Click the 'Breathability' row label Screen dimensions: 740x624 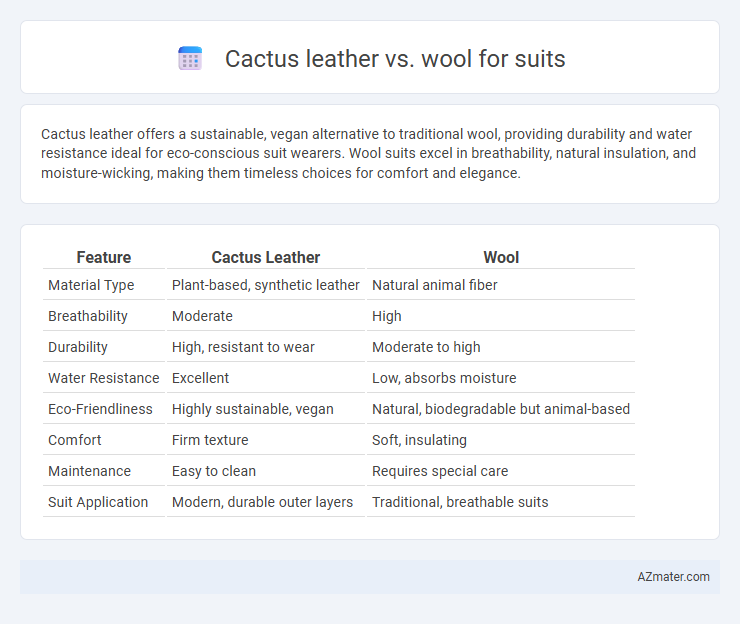tap(88, 316)
